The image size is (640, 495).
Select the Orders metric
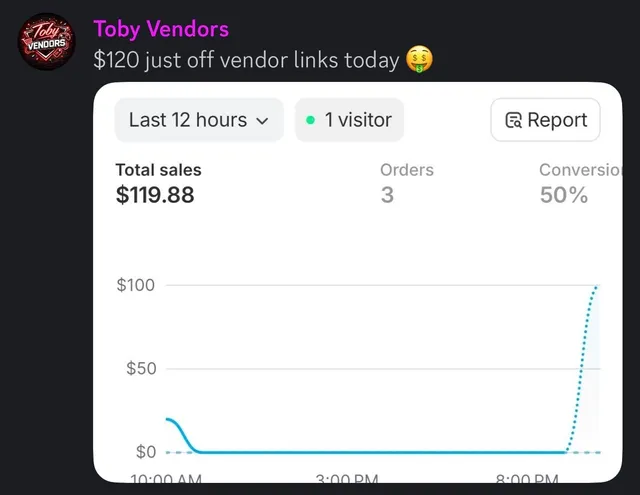click(x=407, y=184)
